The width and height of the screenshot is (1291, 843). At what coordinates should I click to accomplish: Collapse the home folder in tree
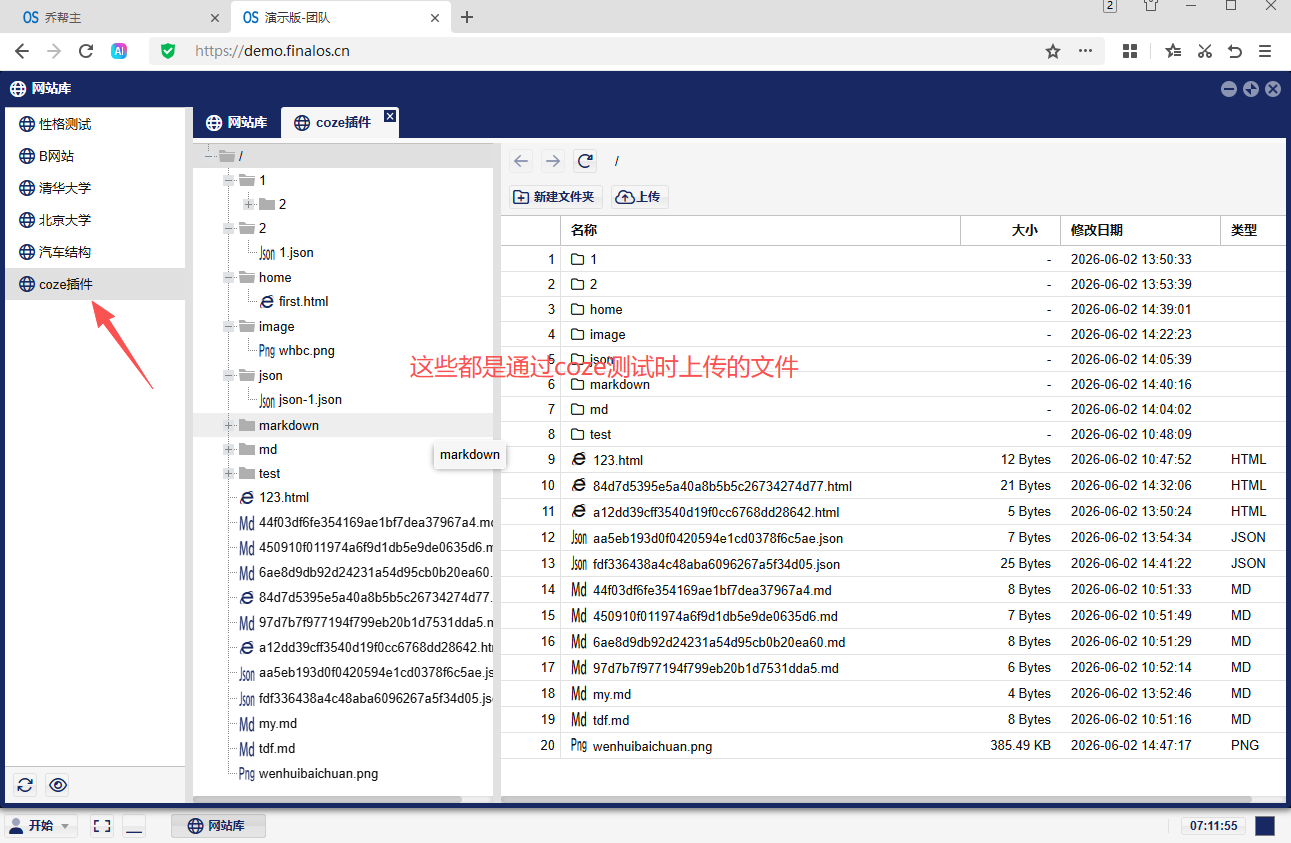pyautogui.click(x=229, y=277)
